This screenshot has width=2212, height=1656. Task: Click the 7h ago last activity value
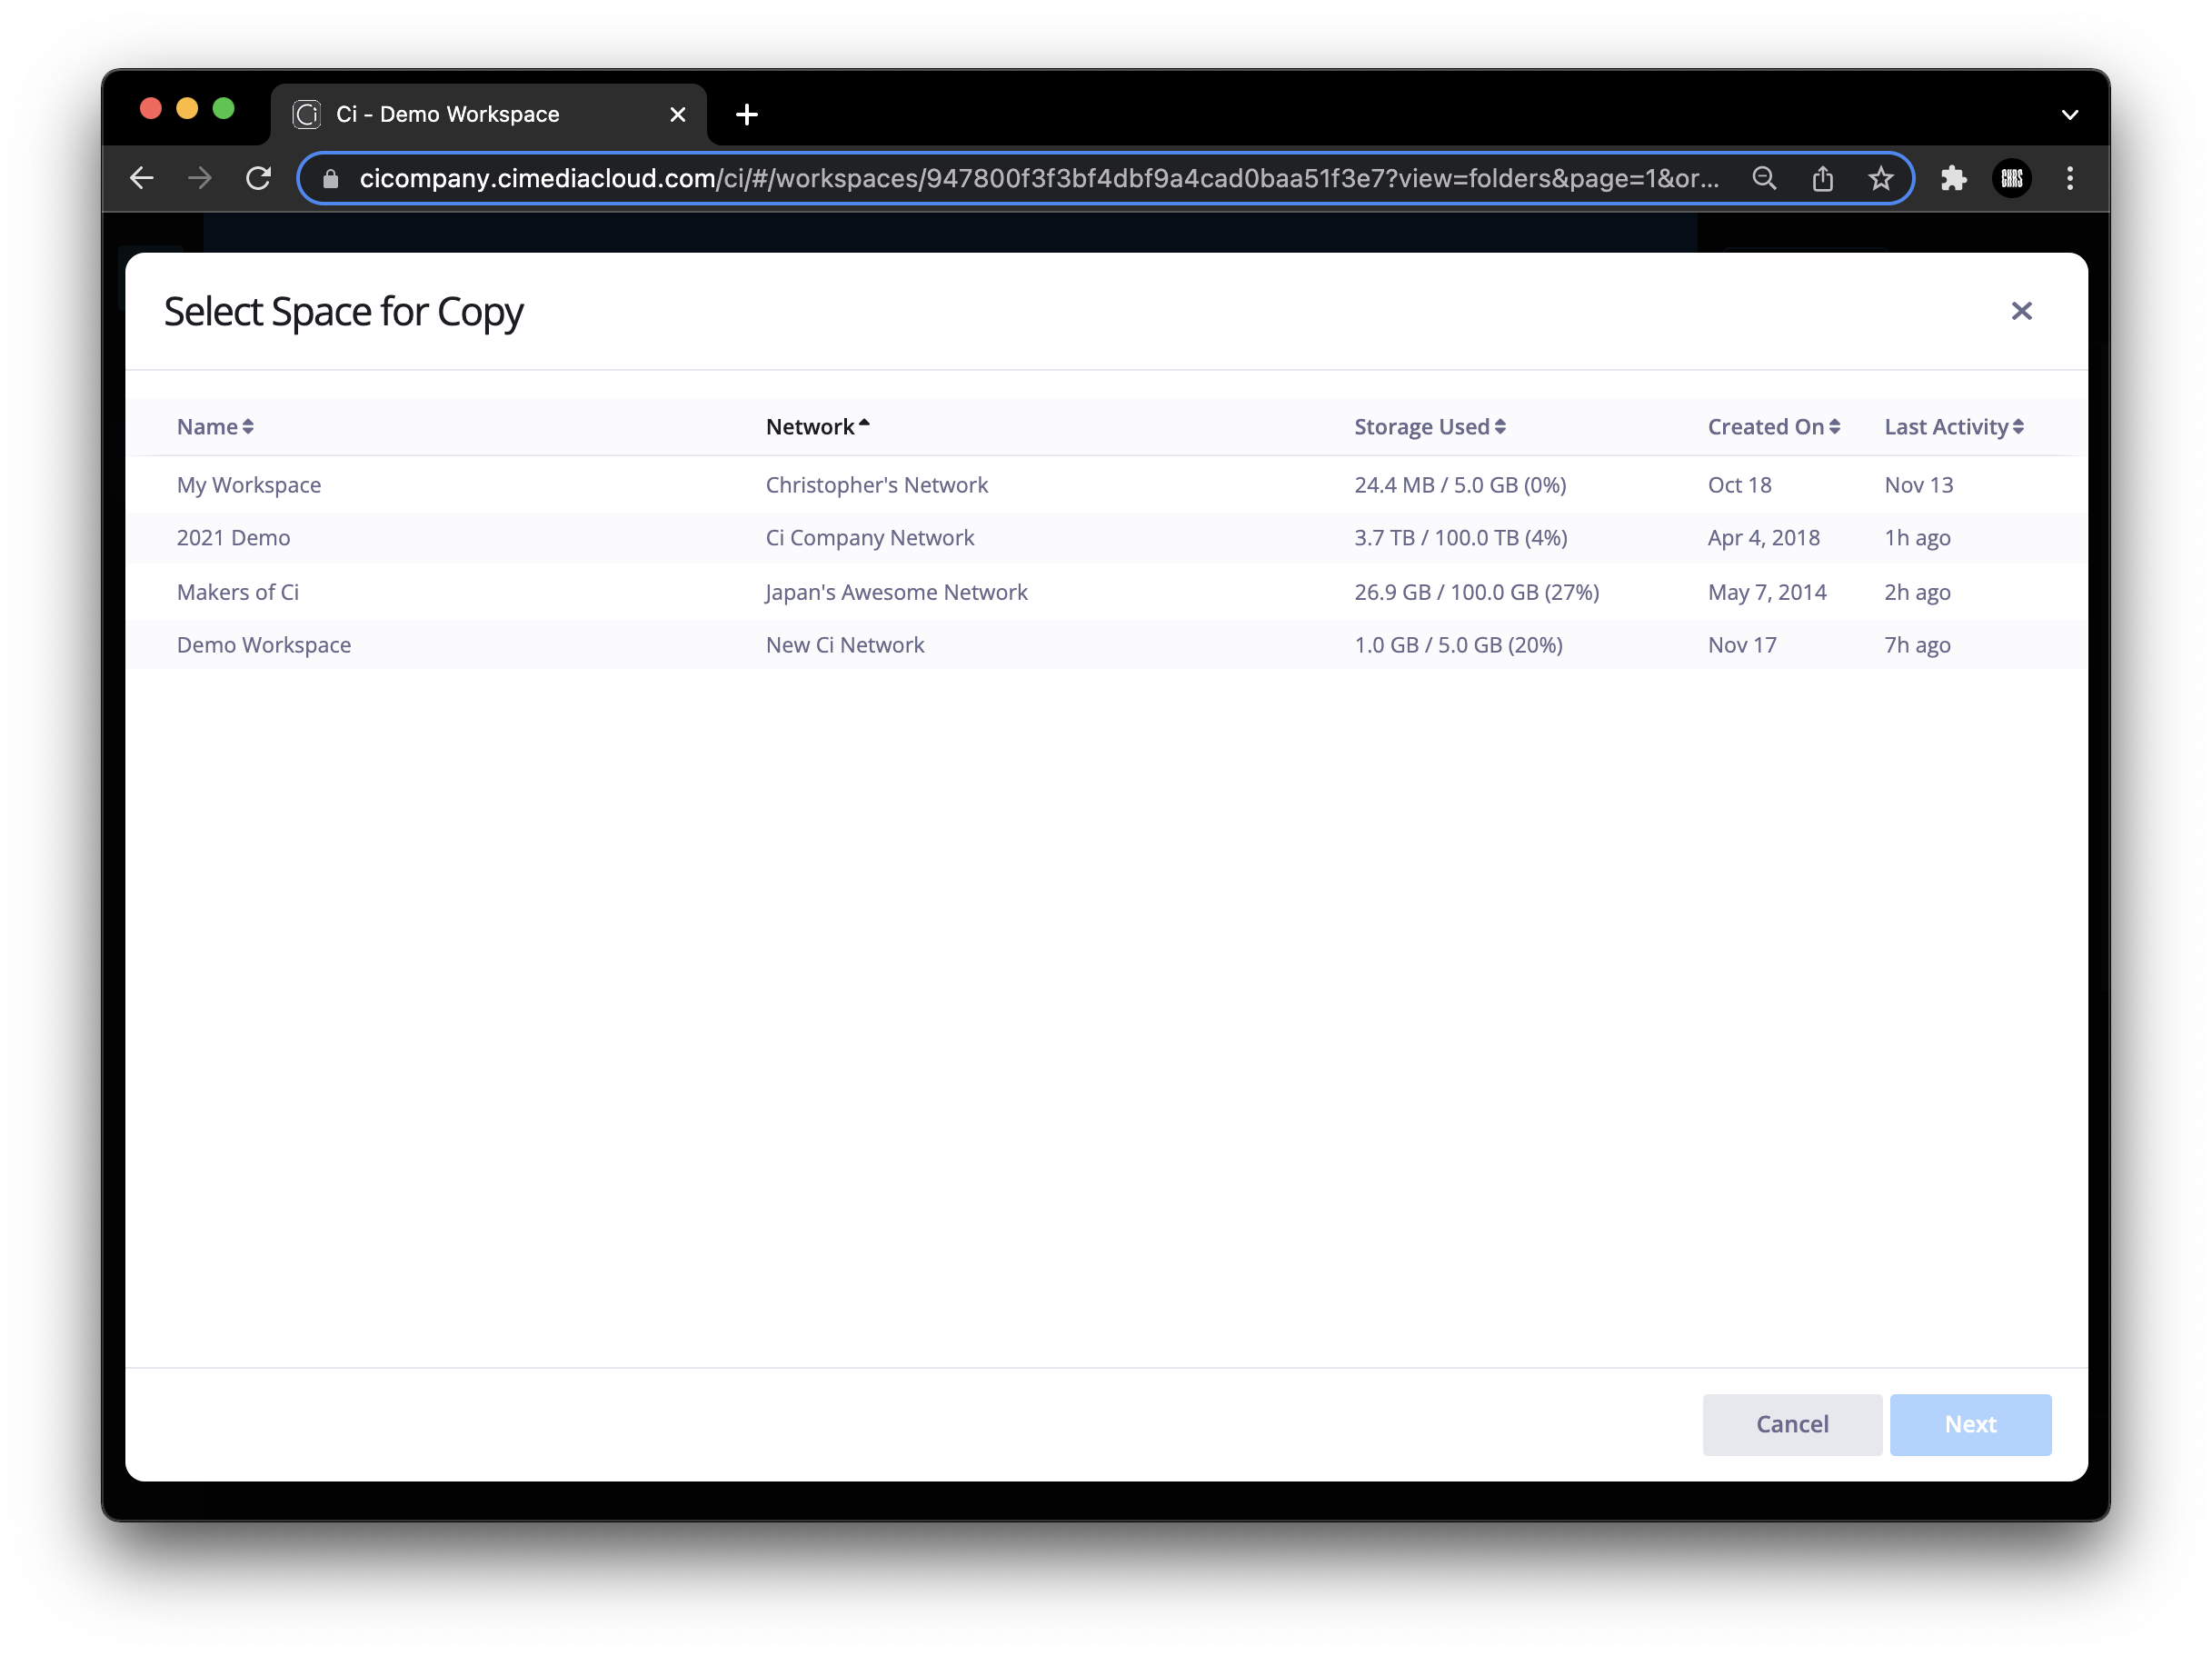[x=1917, y=645]
